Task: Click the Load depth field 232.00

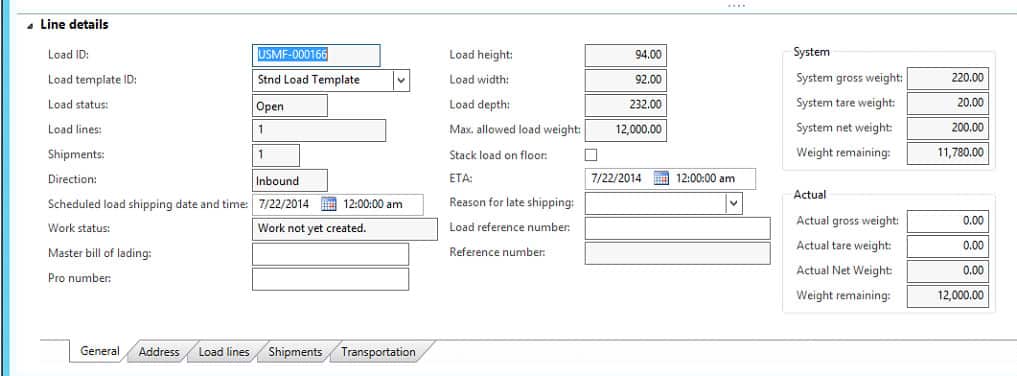Action: coord(625,104)
